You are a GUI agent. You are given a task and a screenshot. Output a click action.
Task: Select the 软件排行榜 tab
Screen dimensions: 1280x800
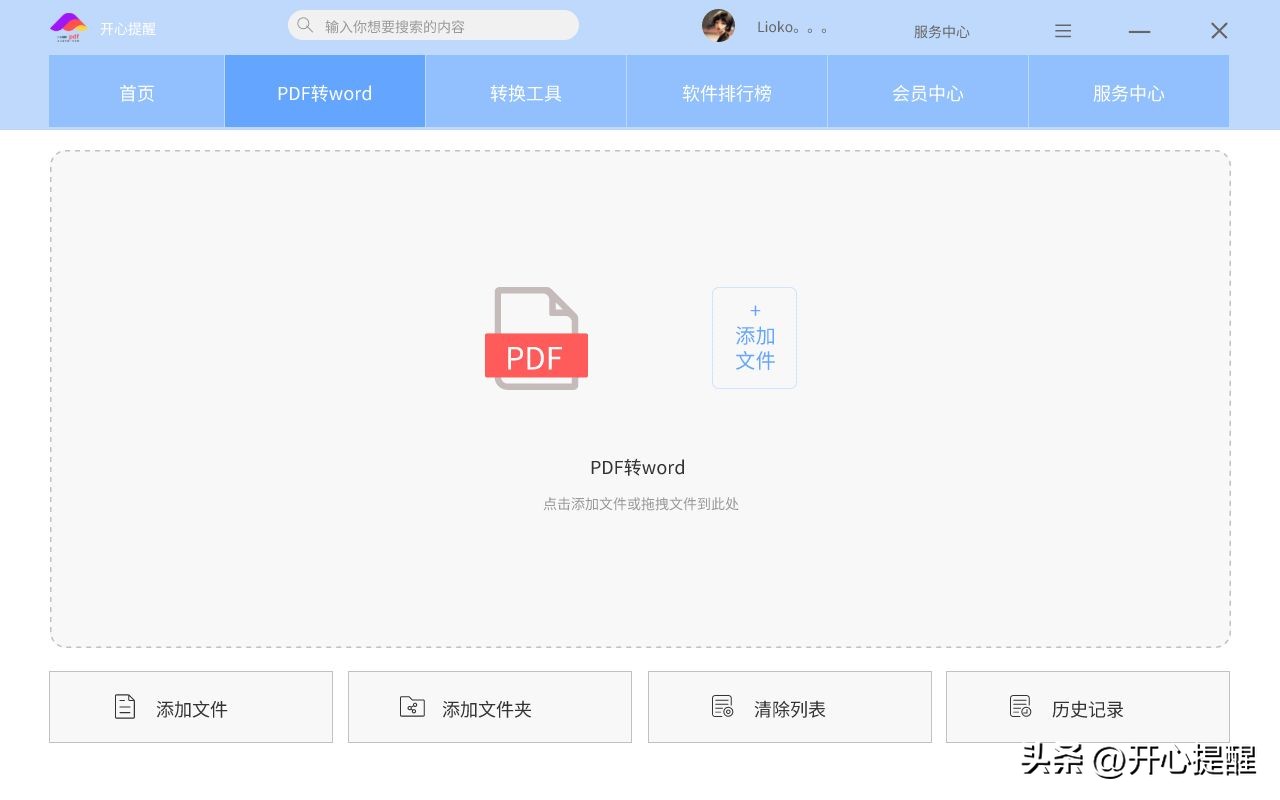pyautogui.click(x=726, y=92)
